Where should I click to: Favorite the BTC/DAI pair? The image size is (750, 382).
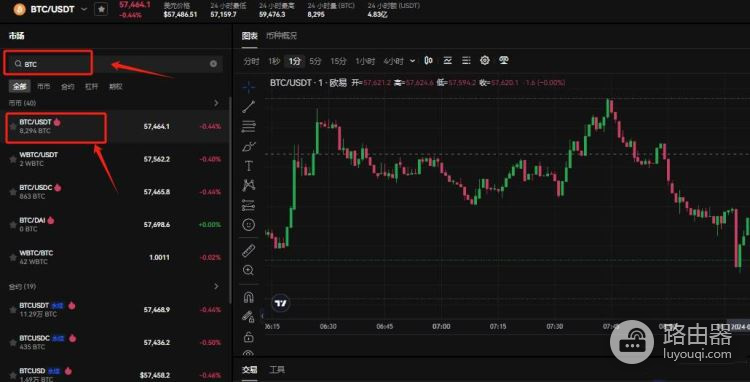(13, 225)
